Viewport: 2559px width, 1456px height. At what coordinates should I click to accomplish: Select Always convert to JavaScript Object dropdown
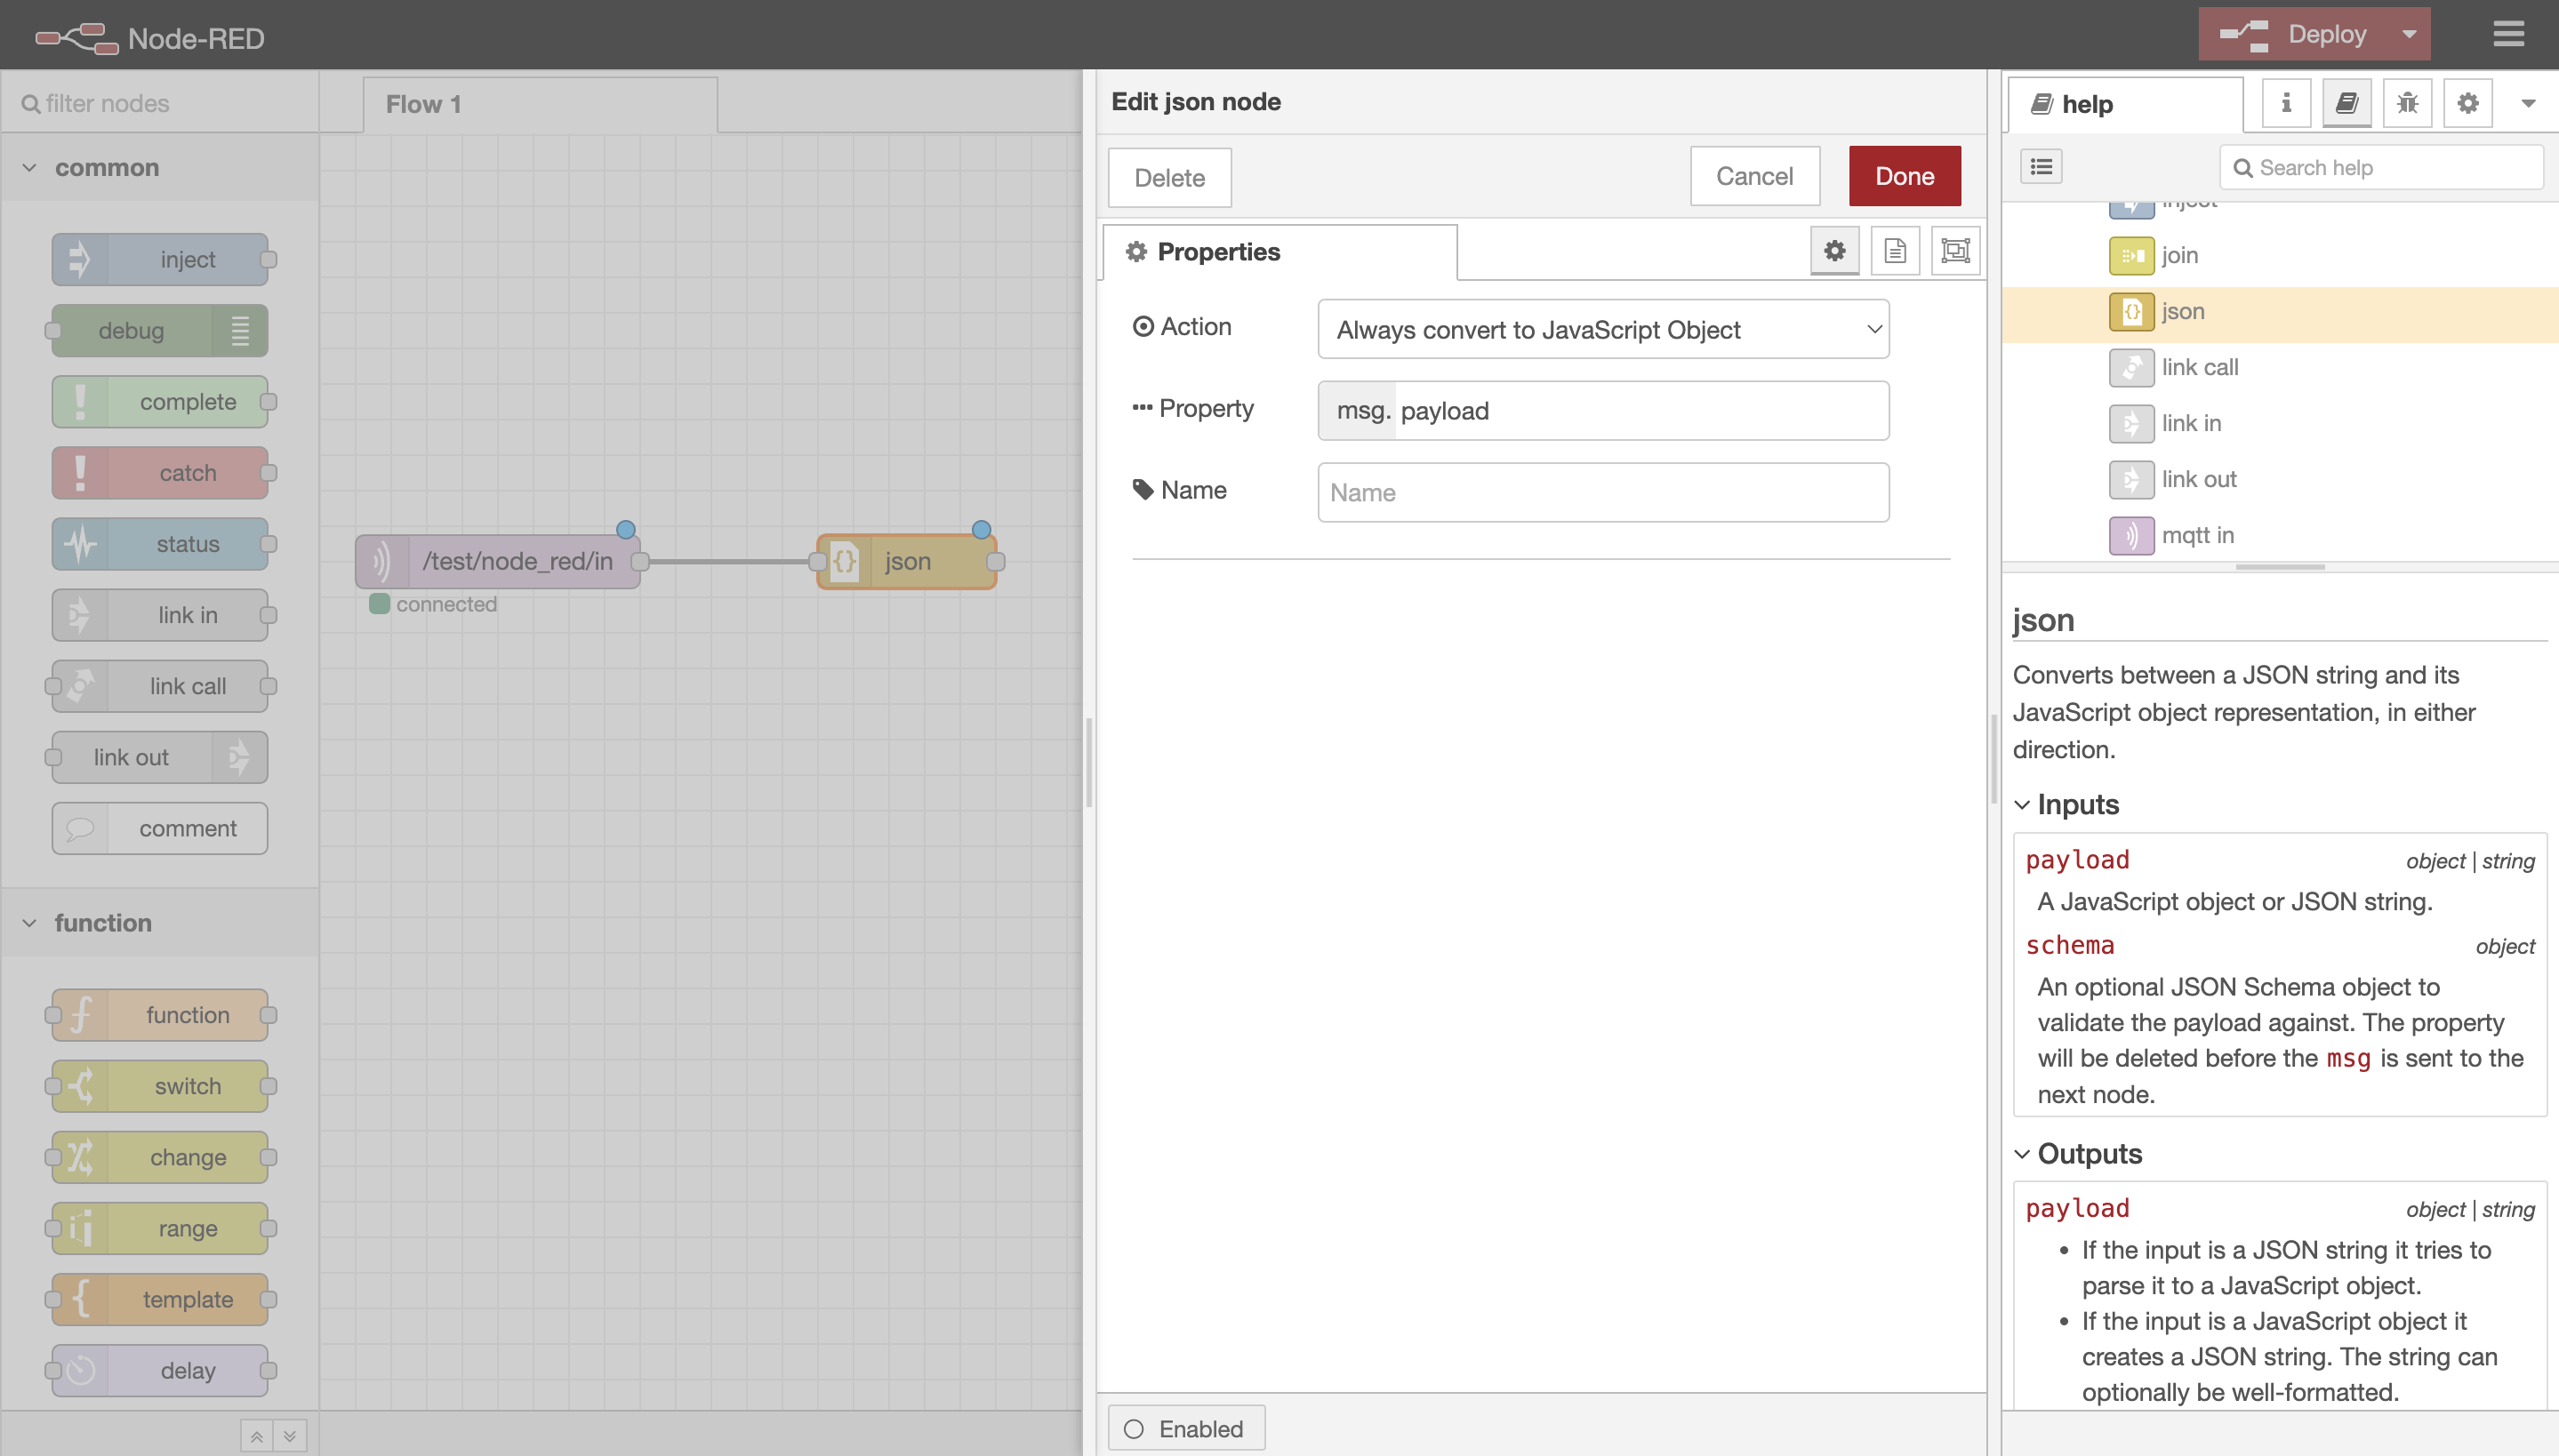[x=1603, y=328]
